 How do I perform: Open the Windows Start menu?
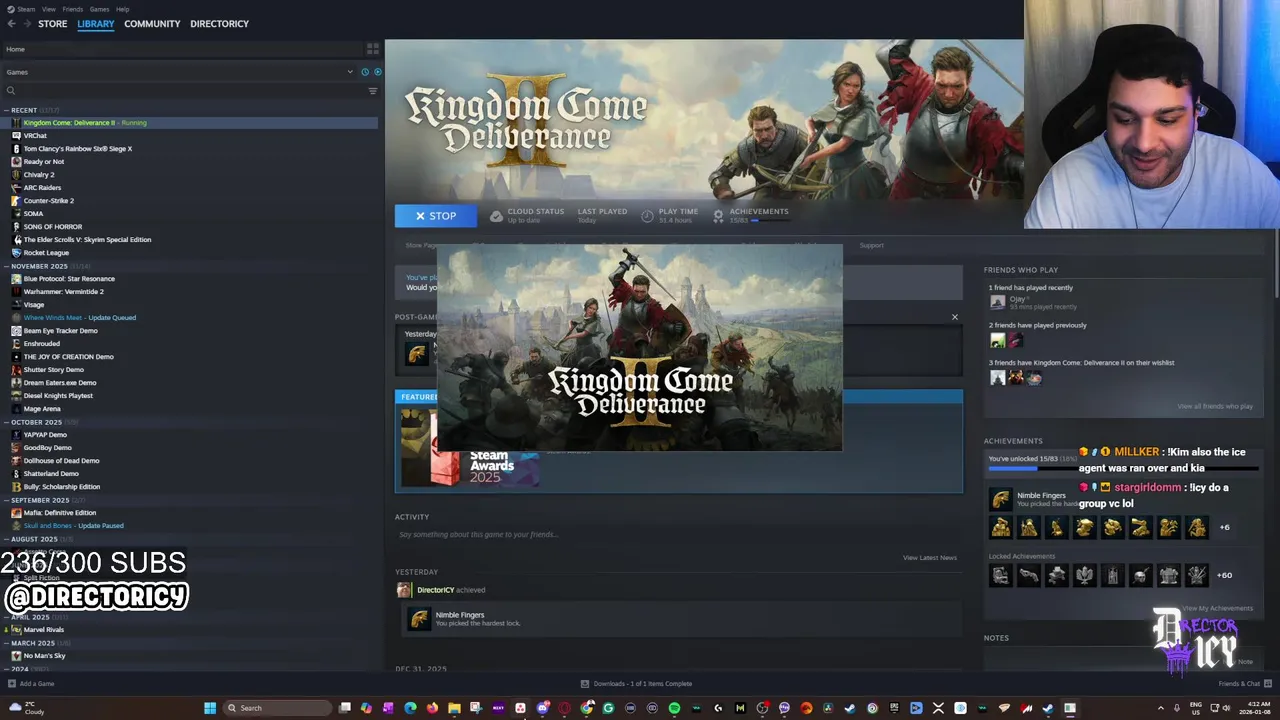point(210,708)
